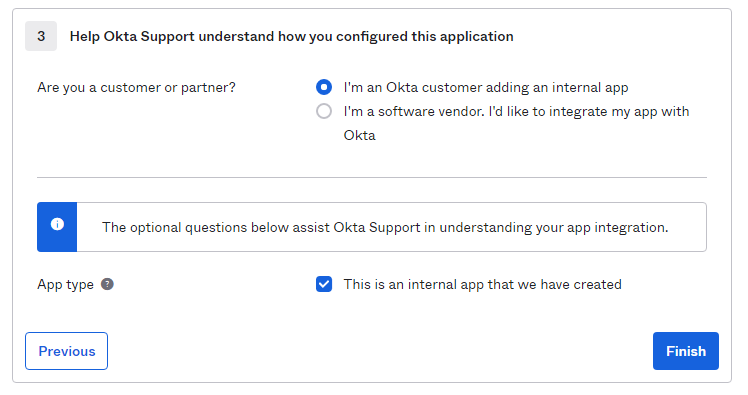Click the App type help question-mark icon
The width and height of the screenshot is (748, 395).
(107, 284)
